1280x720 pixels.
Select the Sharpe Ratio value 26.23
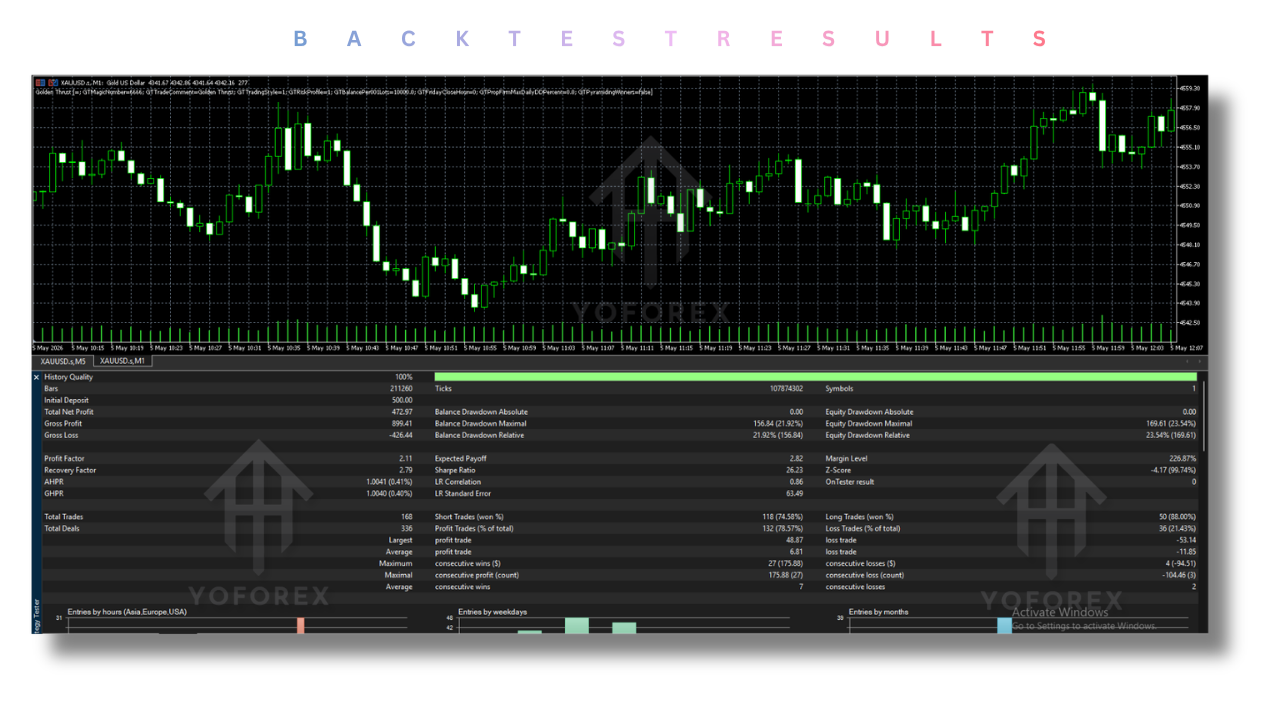[794, 470]
